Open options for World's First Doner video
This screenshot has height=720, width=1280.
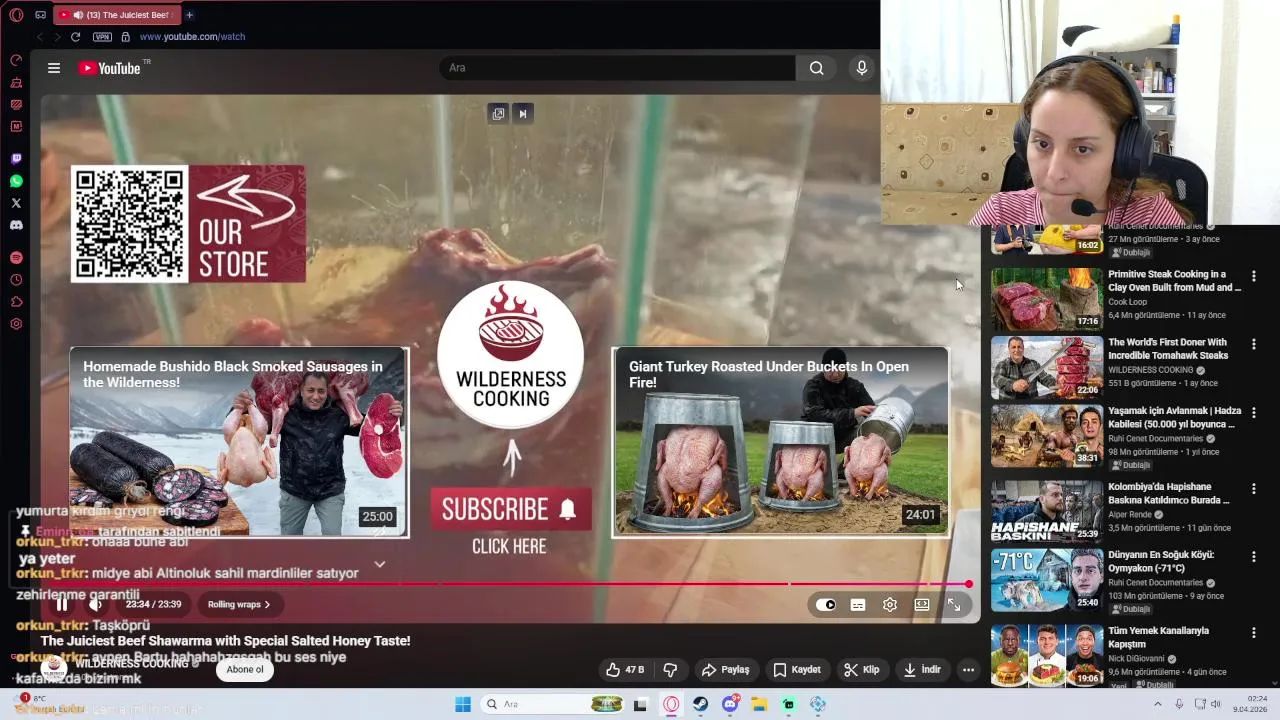click(1253, 344)
